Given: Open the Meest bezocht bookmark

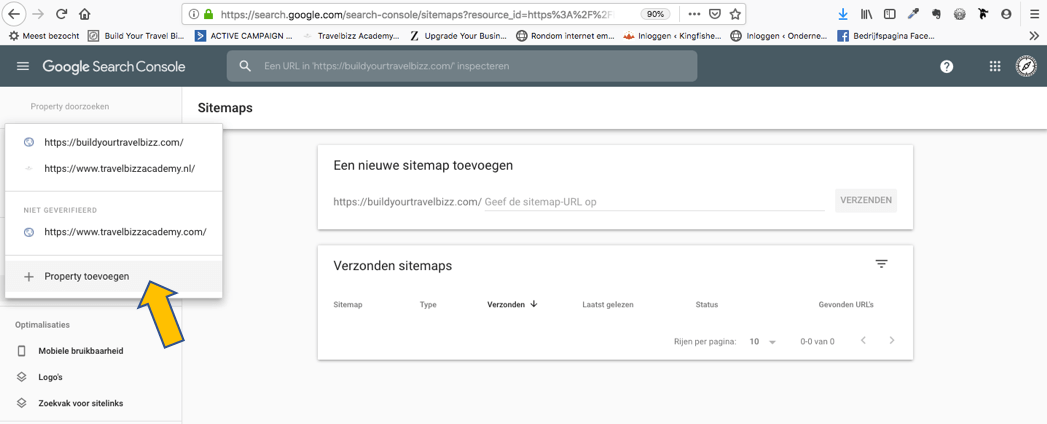Looking at the screenshot, I should (x=45, y=35).
